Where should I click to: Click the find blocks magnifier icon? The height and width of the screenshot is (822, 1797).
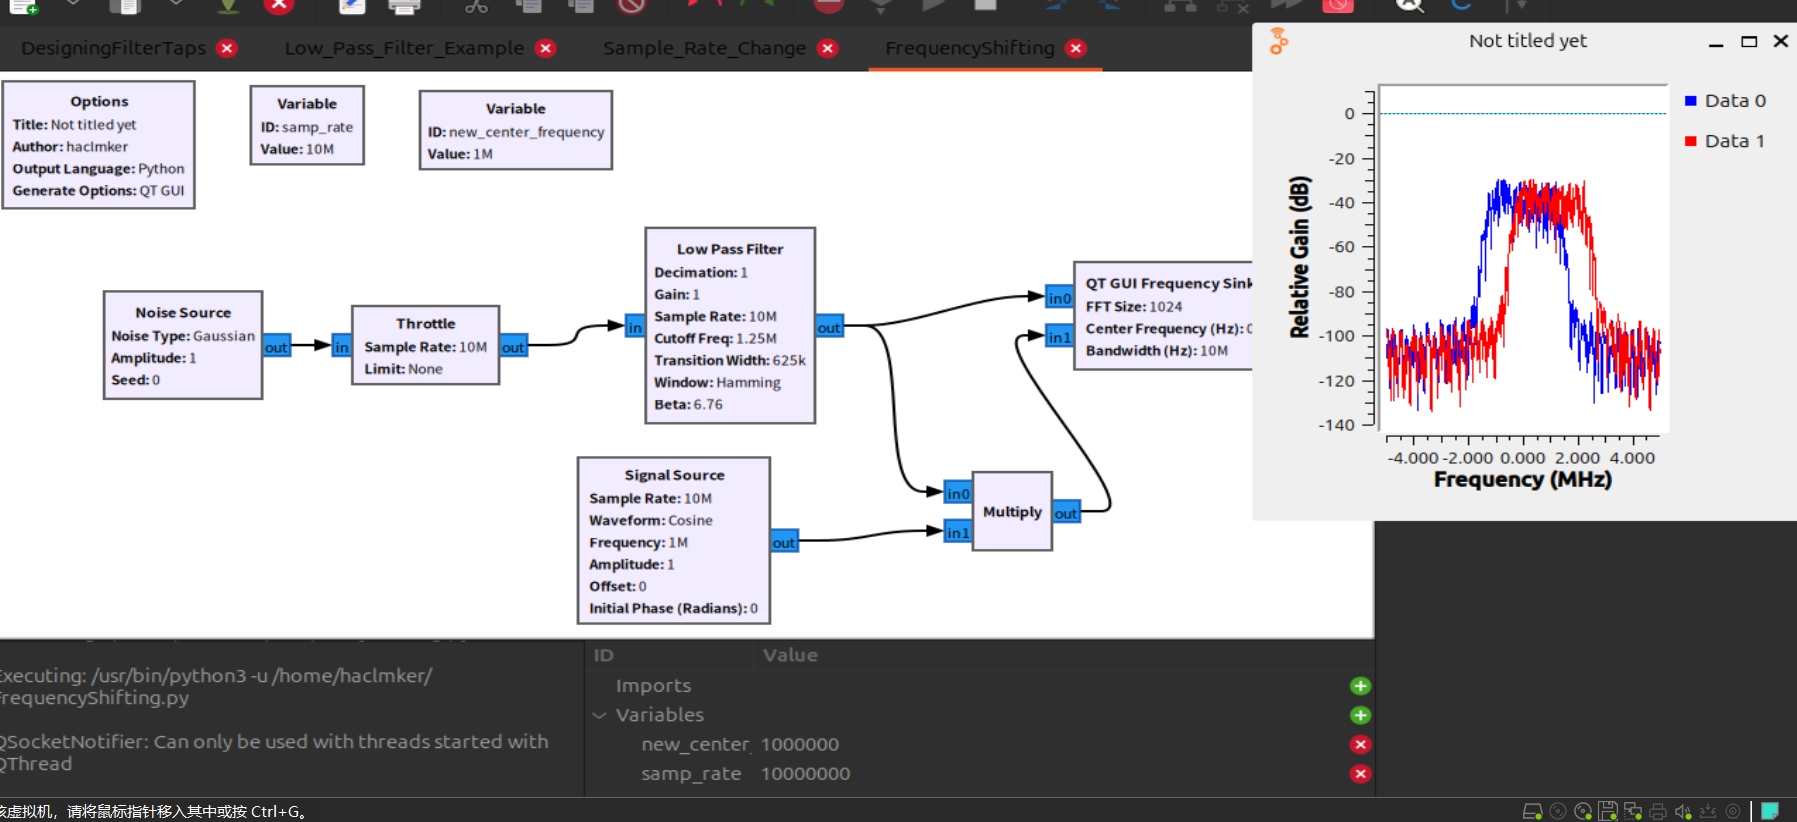pyautogui.click(x=1409, y=5)
